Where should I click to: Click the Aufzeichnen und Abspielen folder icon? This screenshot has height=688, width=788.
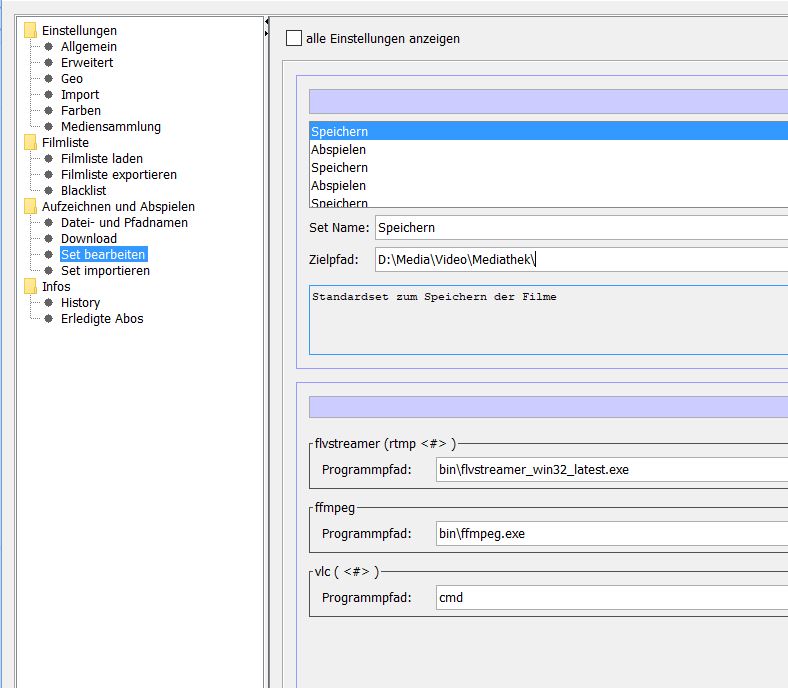(31, 207)
